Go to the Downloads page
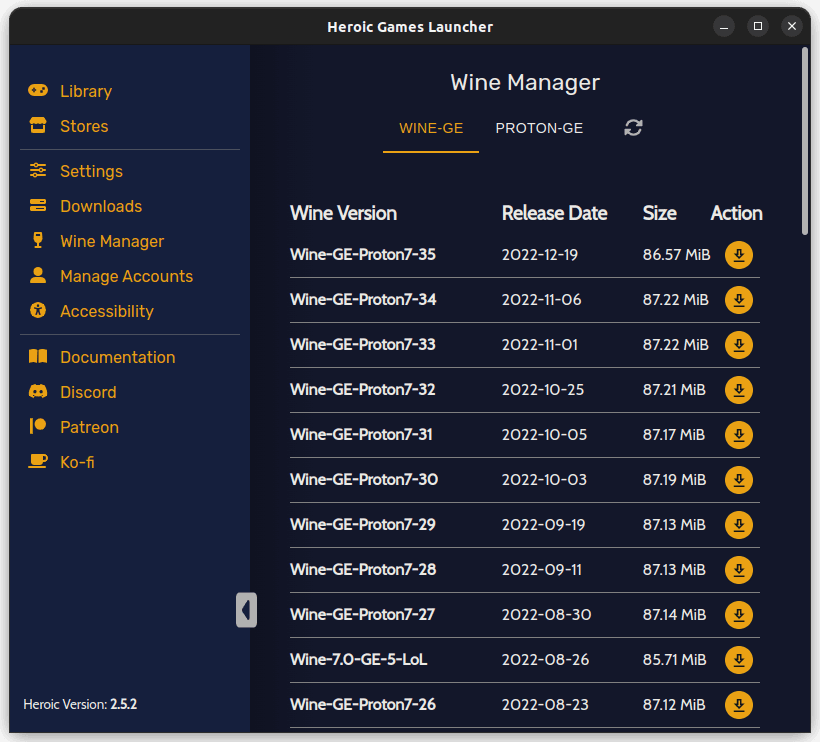820x742 pixels. click(100, 206)
